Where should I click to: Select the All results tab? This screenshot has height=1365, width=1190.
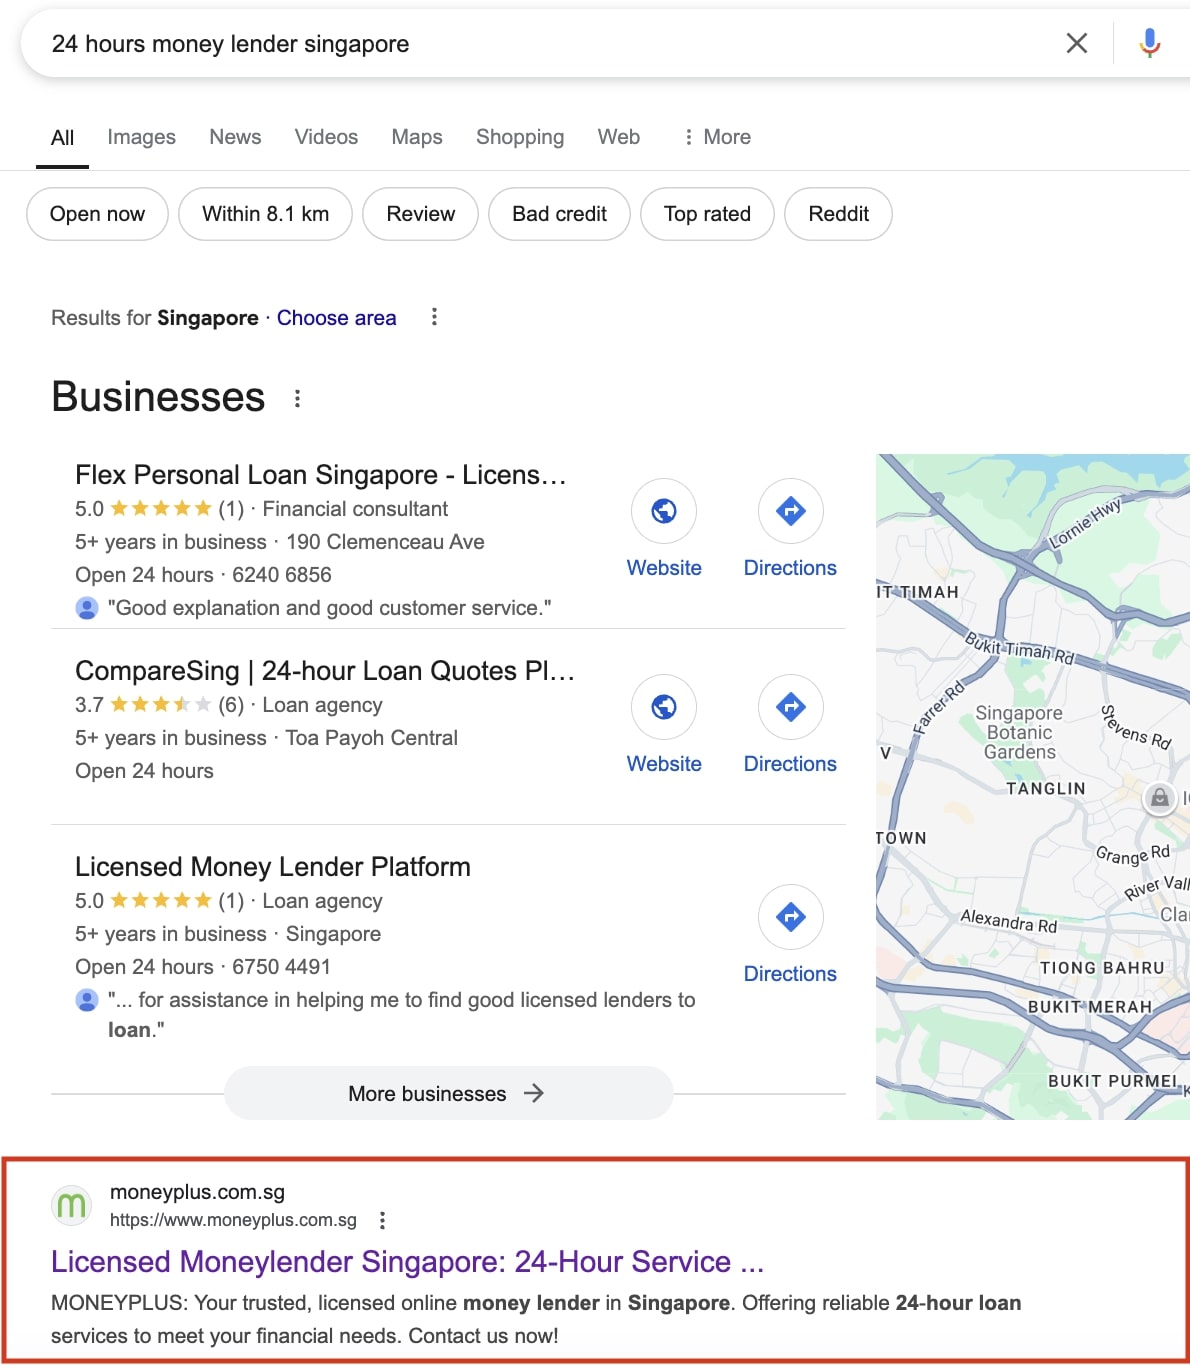(62, 137)
